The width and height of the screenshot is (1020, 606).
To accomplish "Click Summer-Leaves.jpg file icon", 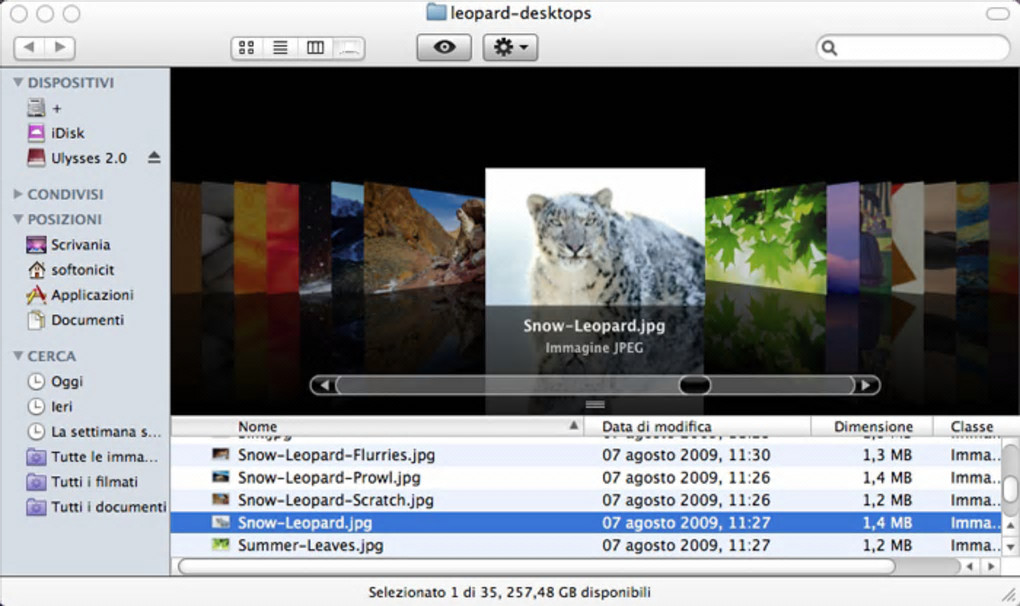I will pyautogui.click(x=221, y=545).
